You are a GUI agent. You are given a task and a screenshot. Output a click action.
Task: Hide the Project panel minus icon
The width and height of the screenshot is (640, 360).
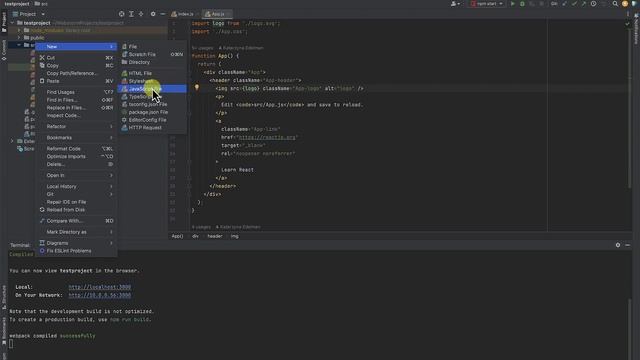[x=162, y=14]
